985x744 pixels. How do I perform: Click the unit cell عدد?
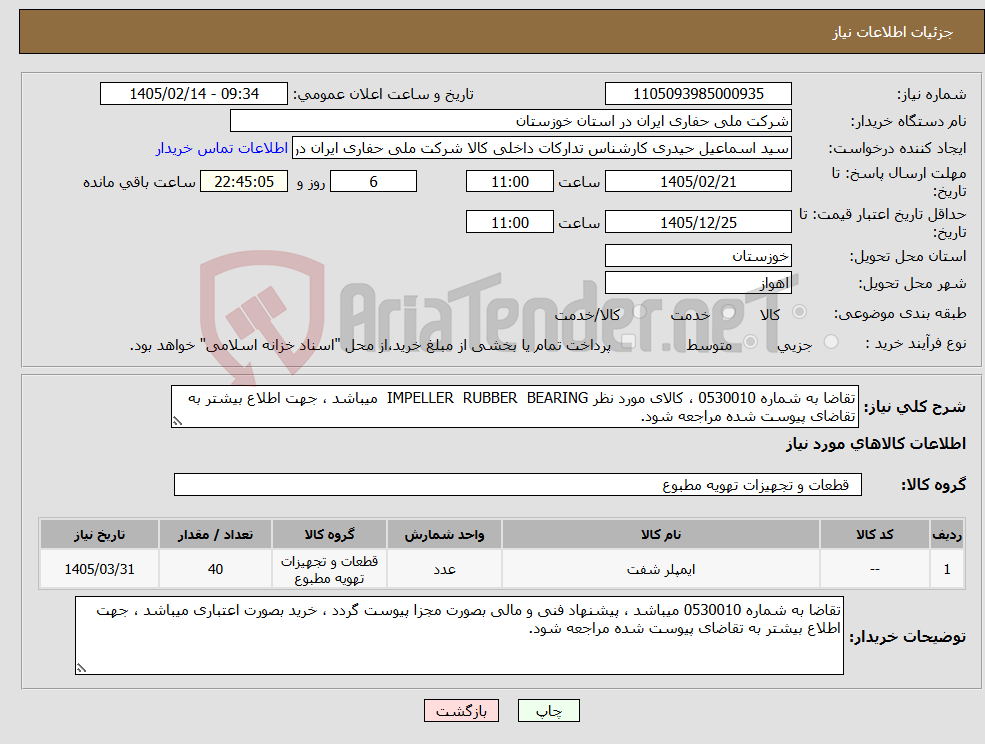tap(444, 569)
